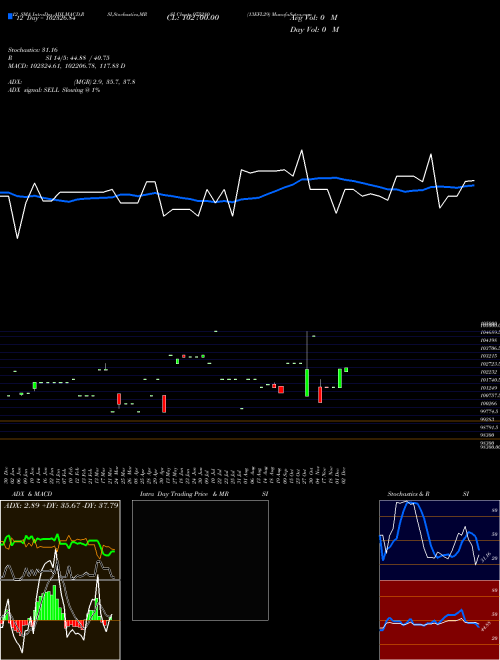Click the 101249 price axis label
The image size is (500, 660).
tap(489, 388)
